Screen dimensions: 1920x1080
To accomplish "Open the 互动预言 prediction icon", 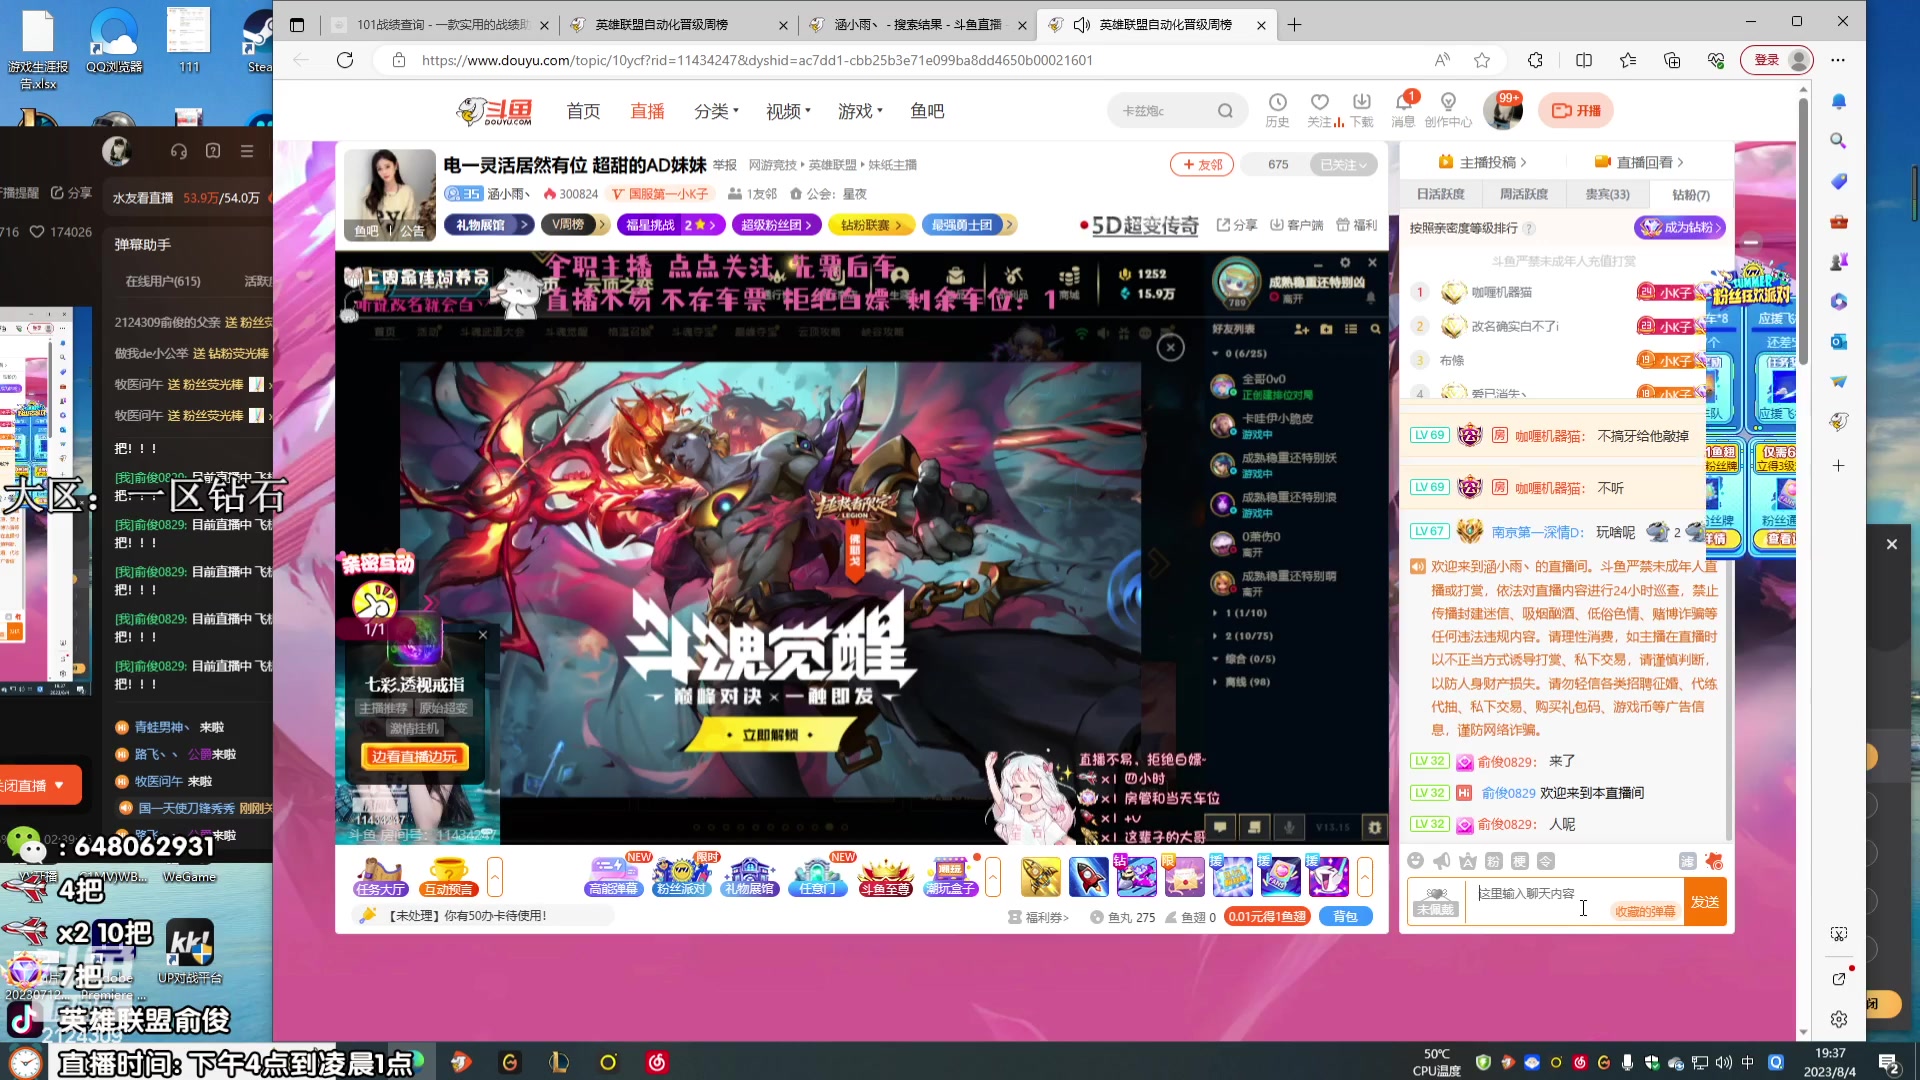I will [x=447, y=877].
